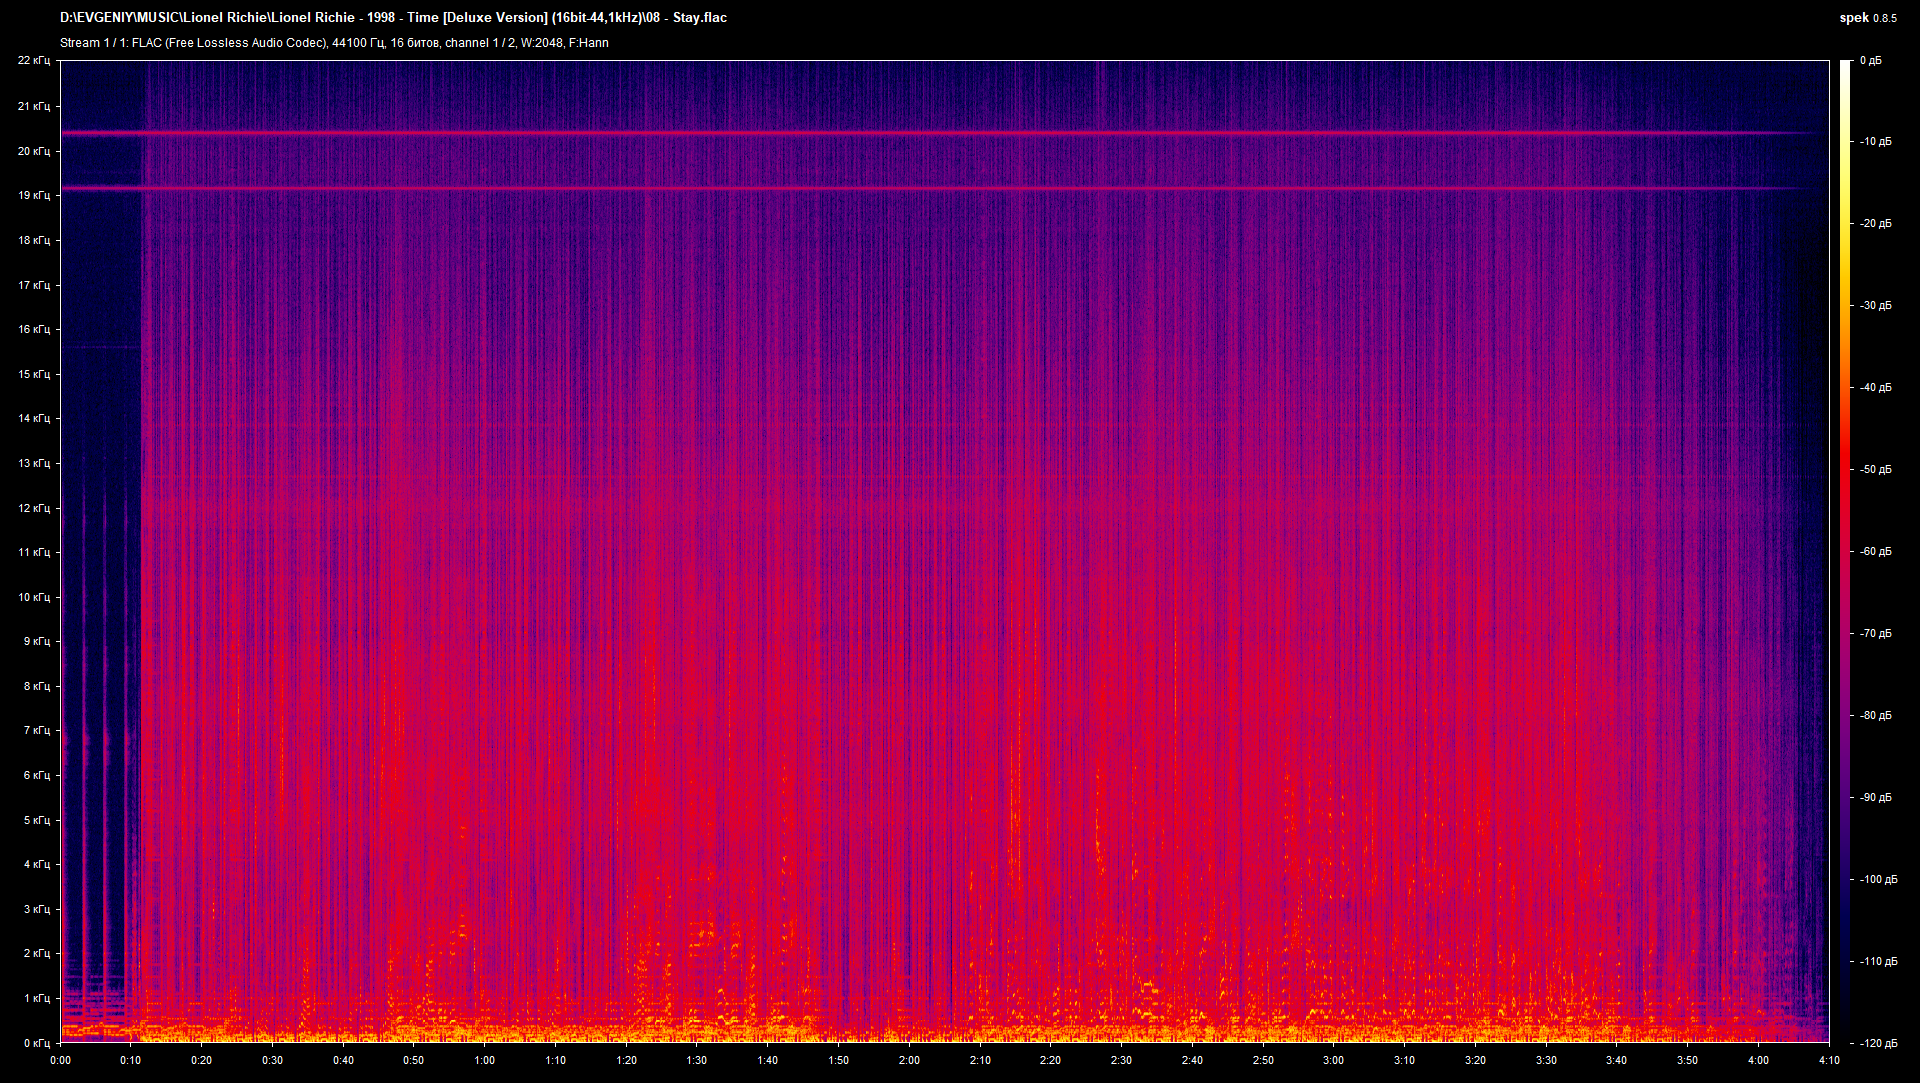Click the 3:30 time axis label

coord(1546,1060)
